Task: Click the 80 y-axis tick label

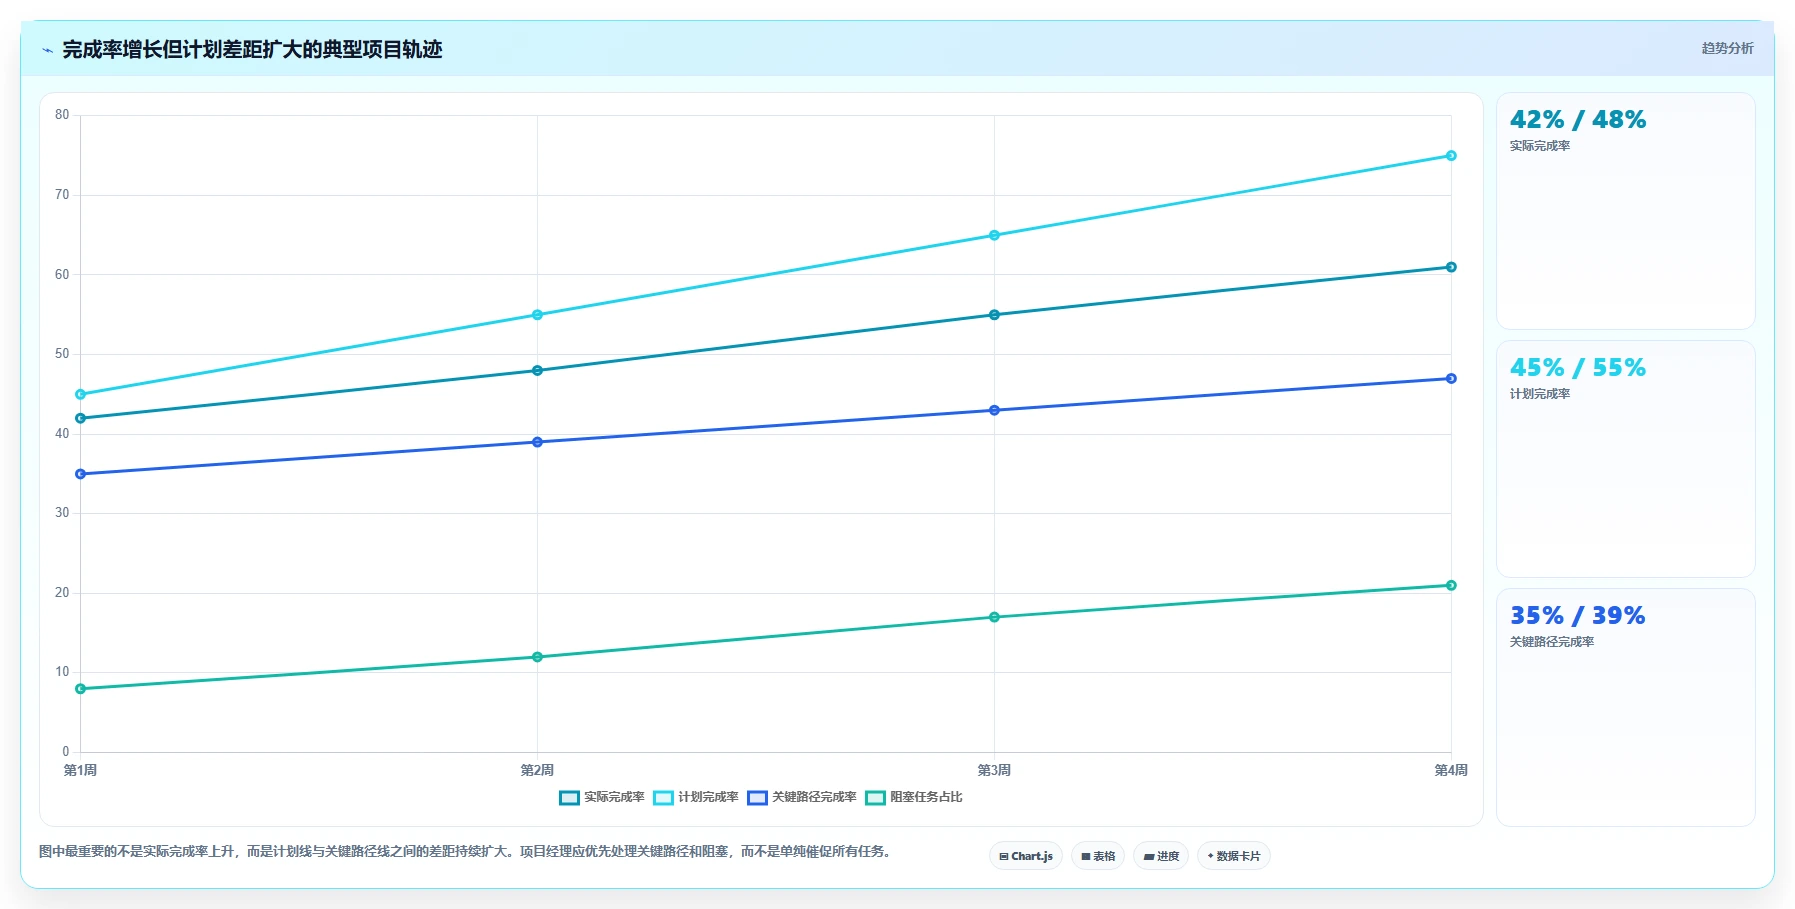Action: (62, 115)
